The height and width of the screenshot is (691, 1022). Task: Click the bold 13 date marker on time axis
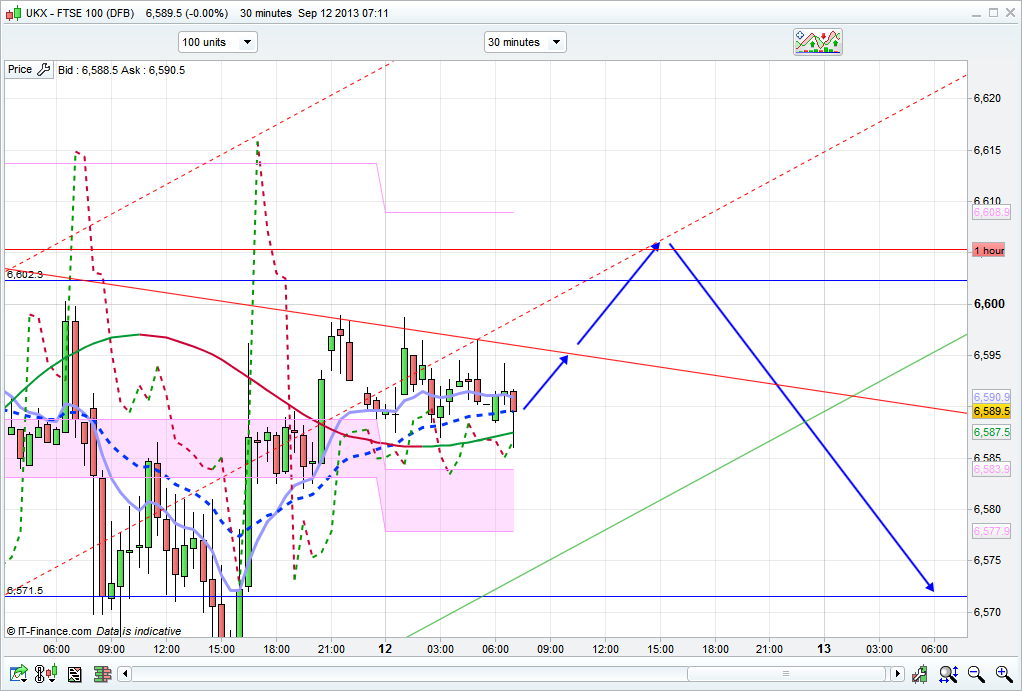coord(824,649)
